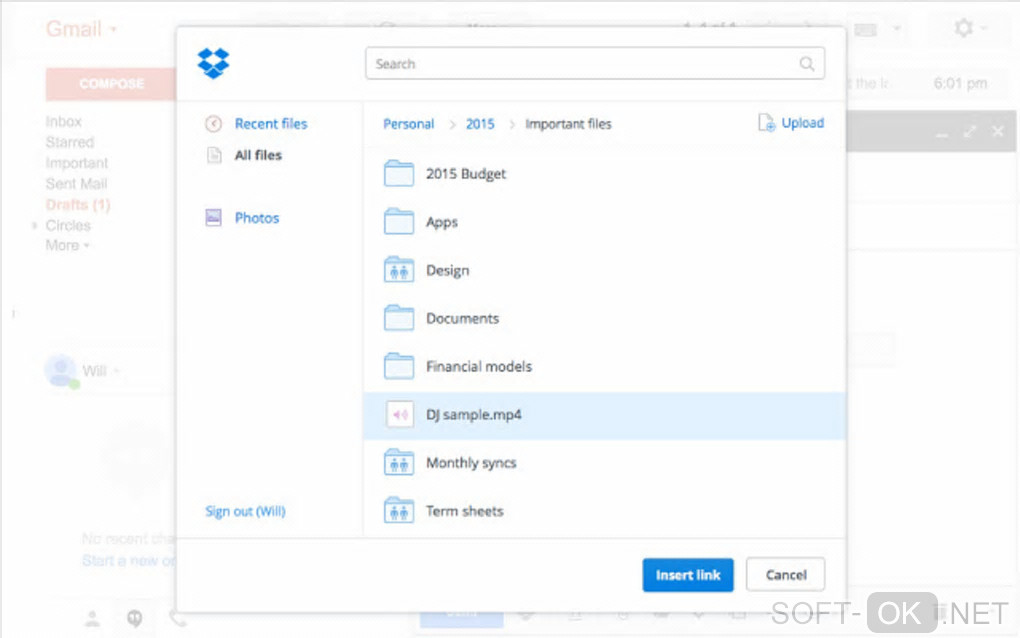Expand Gmail More labels dropdown
This screenshot has height=638, width=1020.
coord(67,245)
